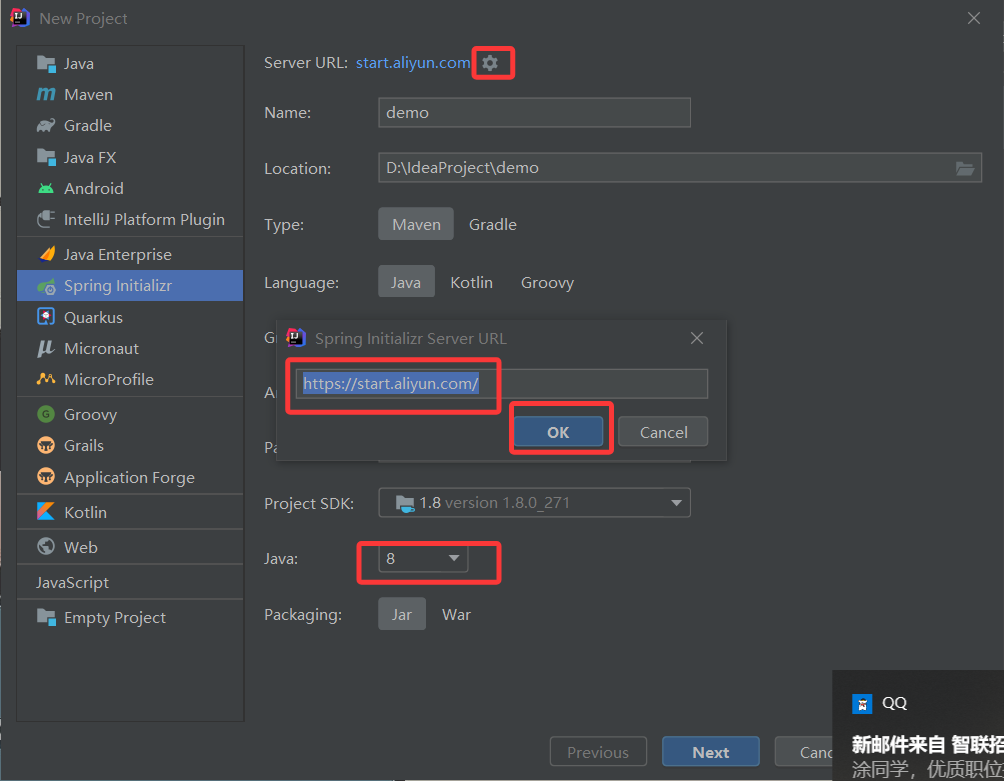
Task: Select War packaging
Action: tap(456, 615)
